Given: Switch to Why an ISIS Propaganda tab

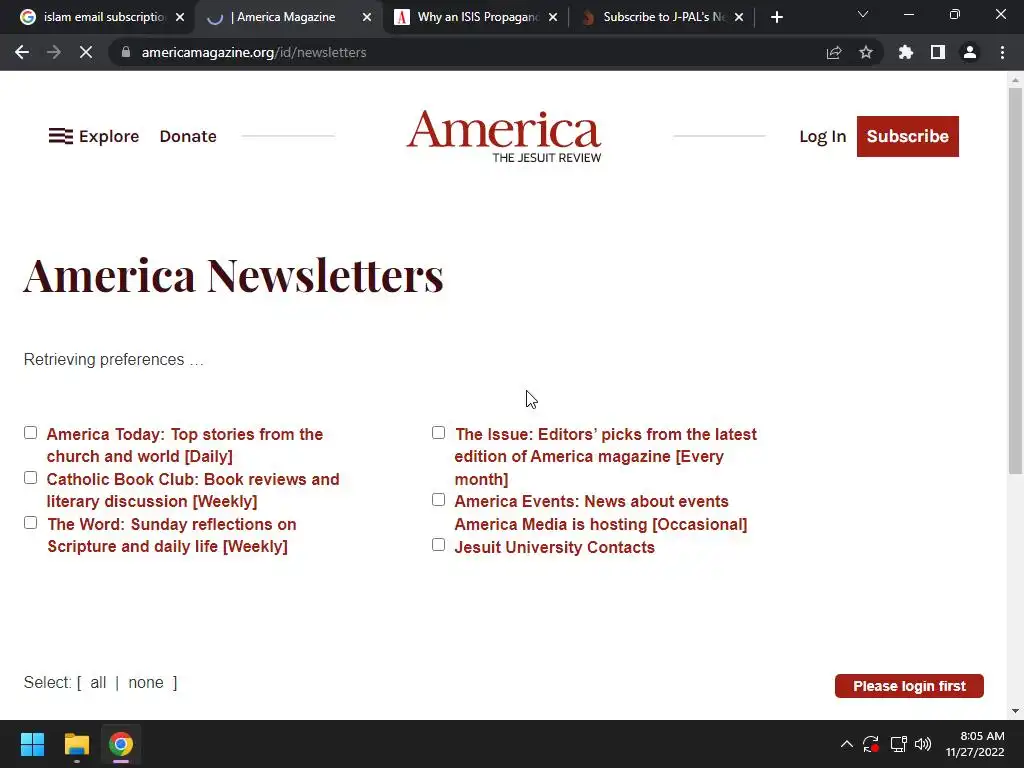Looking at the screenshot, I should pos(478,17).
